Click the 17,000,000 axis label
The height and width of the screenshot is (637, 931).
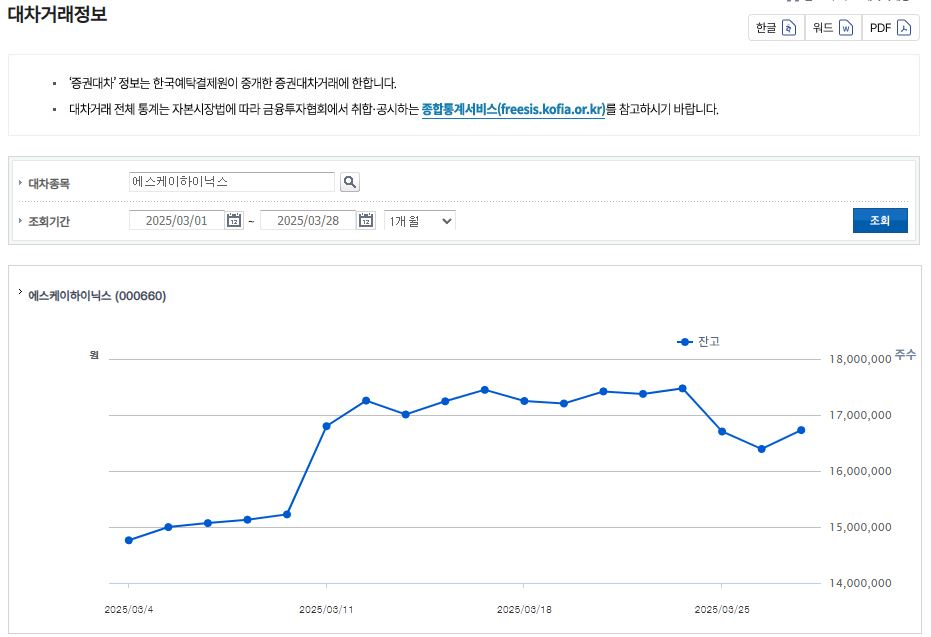click(x=860, y=415)
